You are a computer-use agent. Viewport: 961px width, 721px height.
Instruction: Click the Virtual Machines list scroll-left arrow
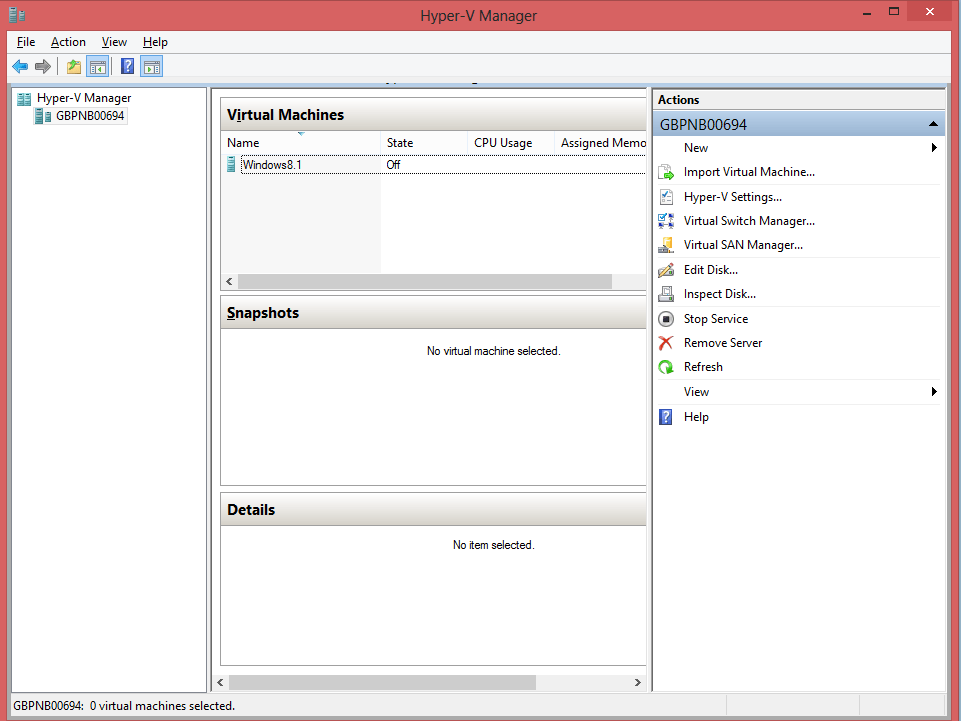229,281
